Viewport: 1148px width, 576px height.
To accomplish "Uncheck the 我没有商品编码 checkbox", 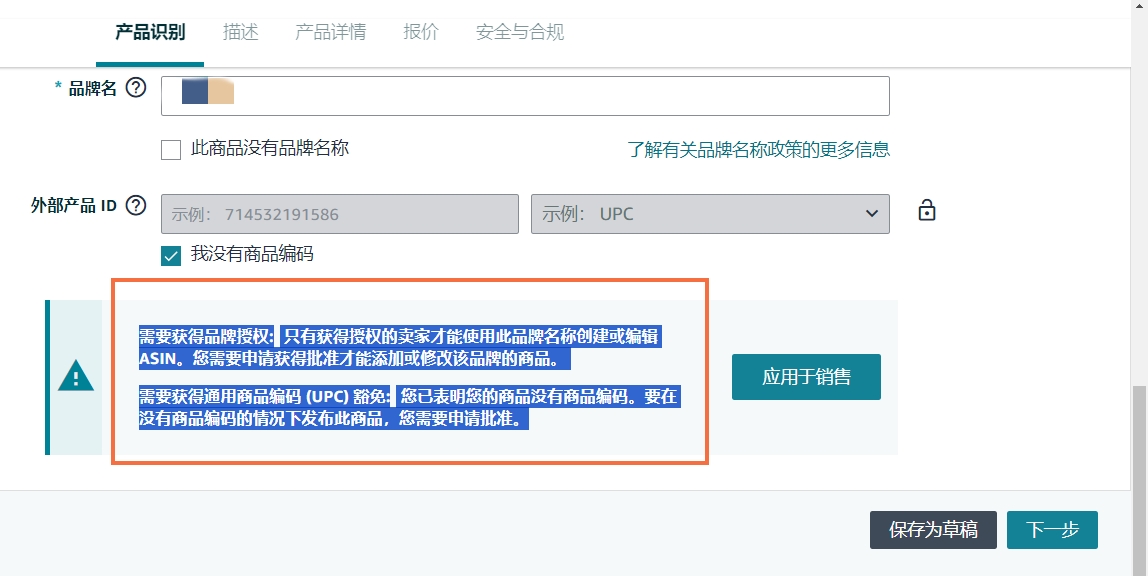I will 171,255.
